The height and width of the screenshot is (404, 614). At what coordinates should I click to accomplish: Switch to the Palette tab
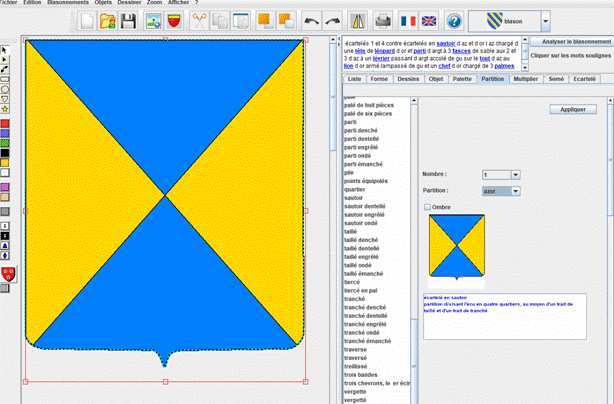461,78
